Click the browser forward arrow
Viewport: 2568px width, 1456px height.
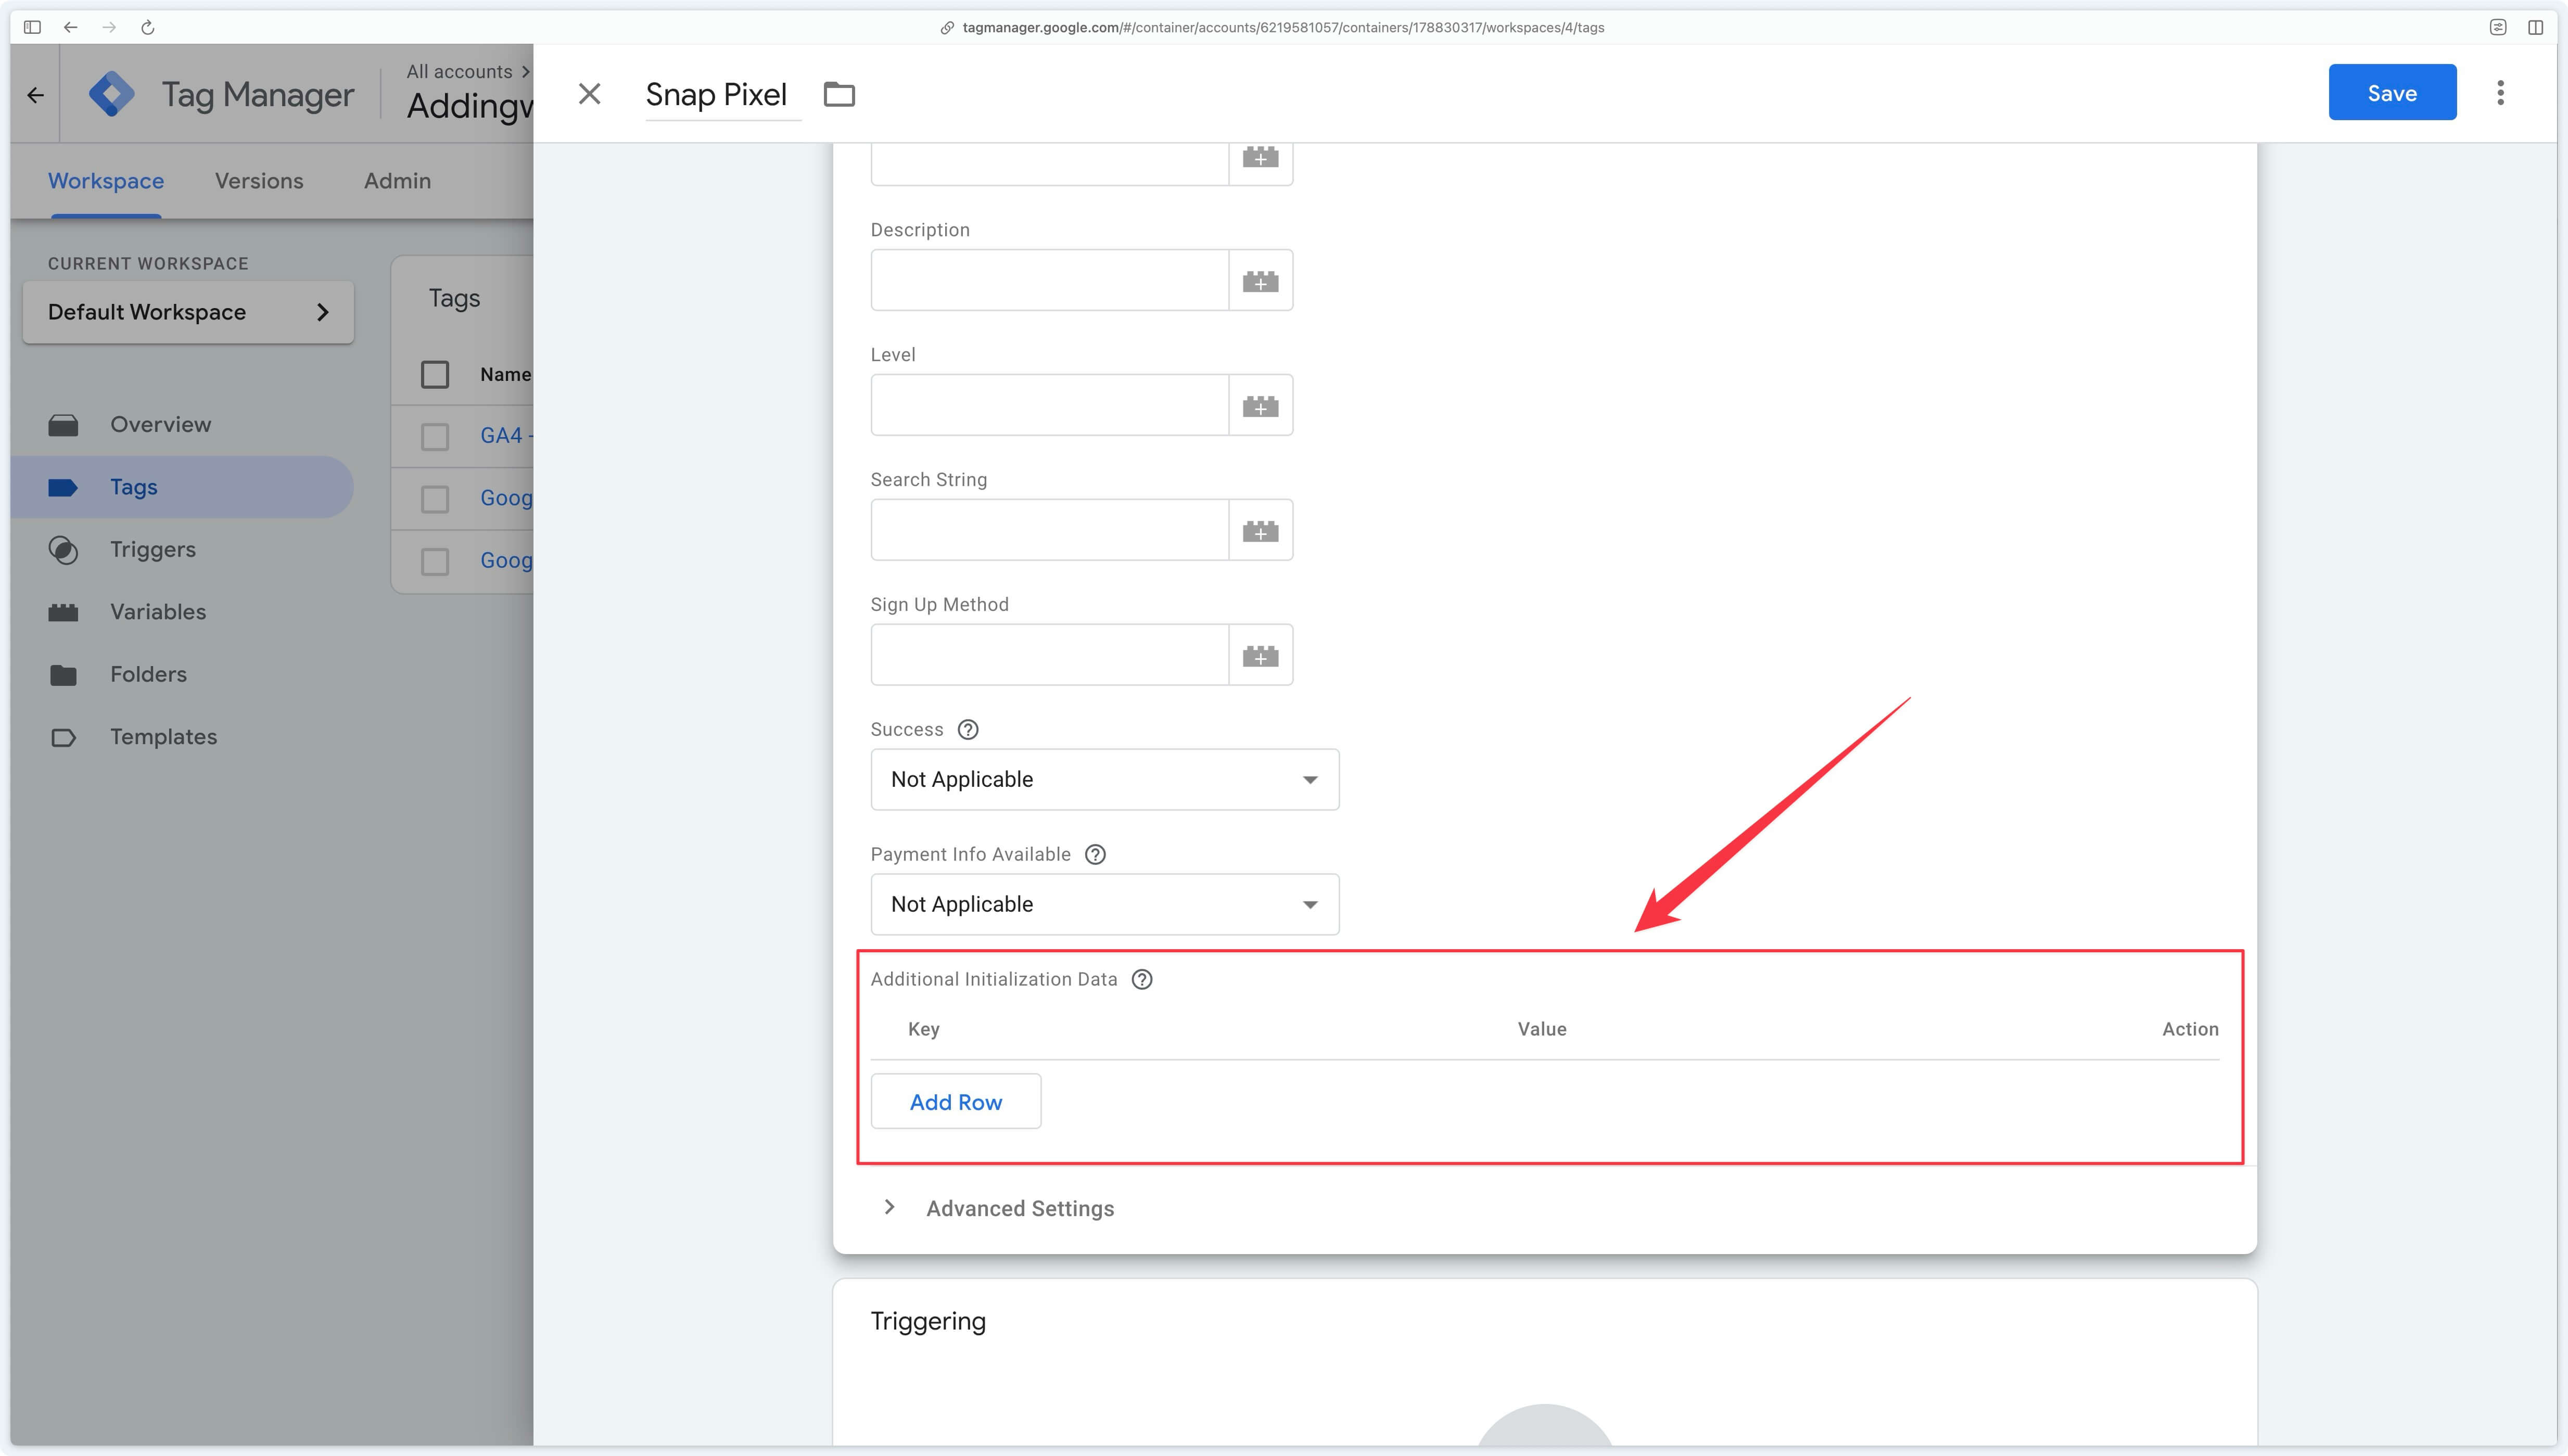109,27
